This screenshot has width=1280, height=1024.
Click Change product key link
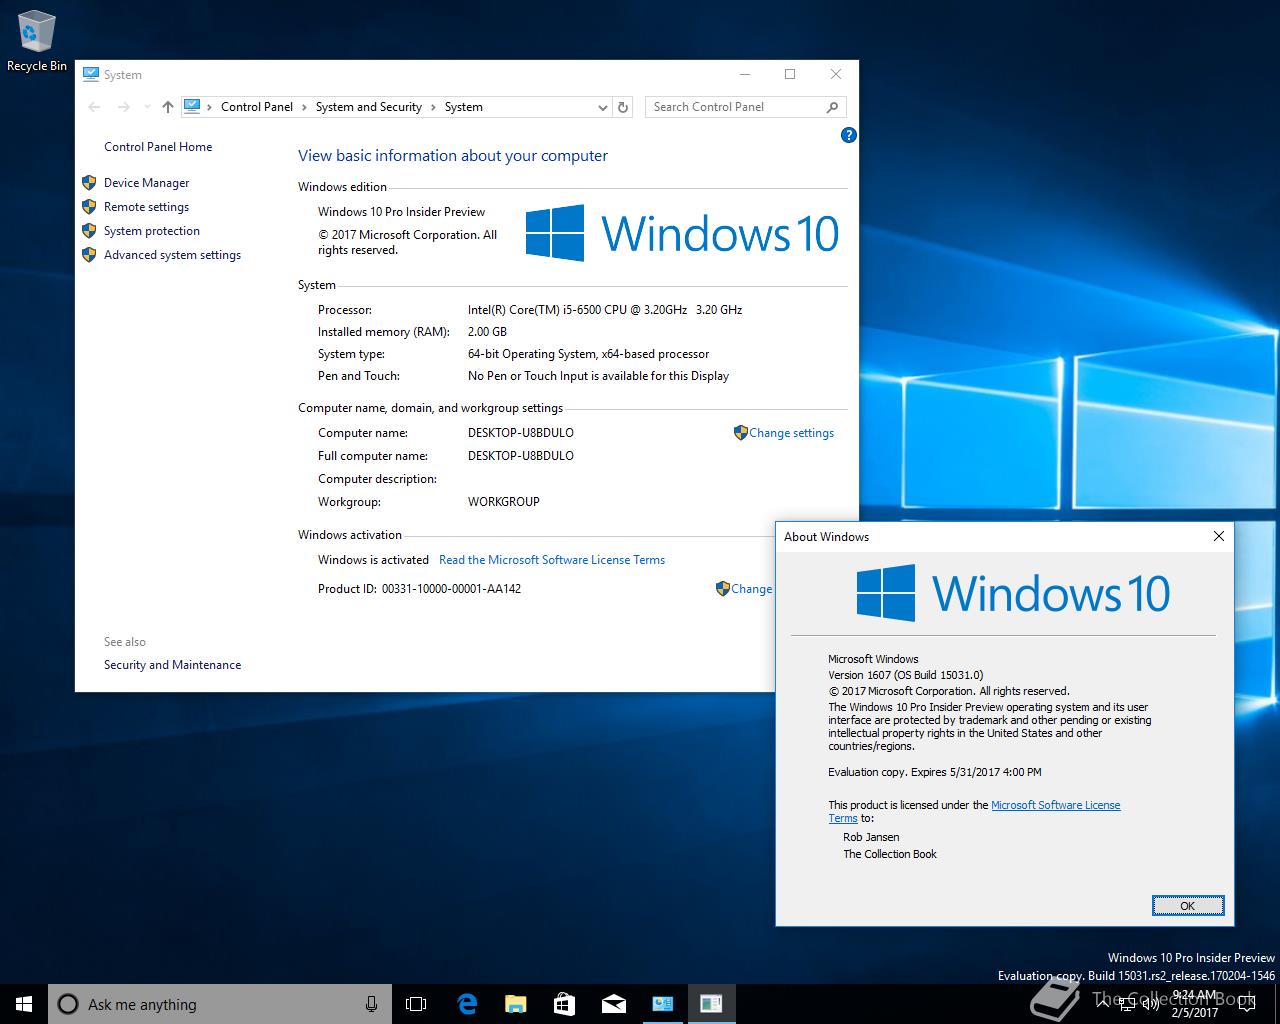click(x=751, y=589)
